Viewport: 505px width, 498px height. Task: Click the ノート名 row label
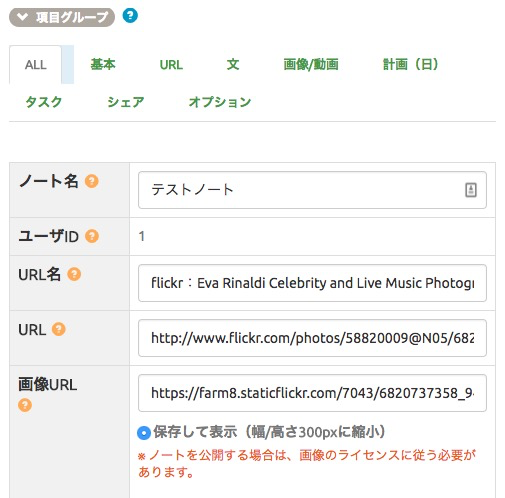[49, 181]
